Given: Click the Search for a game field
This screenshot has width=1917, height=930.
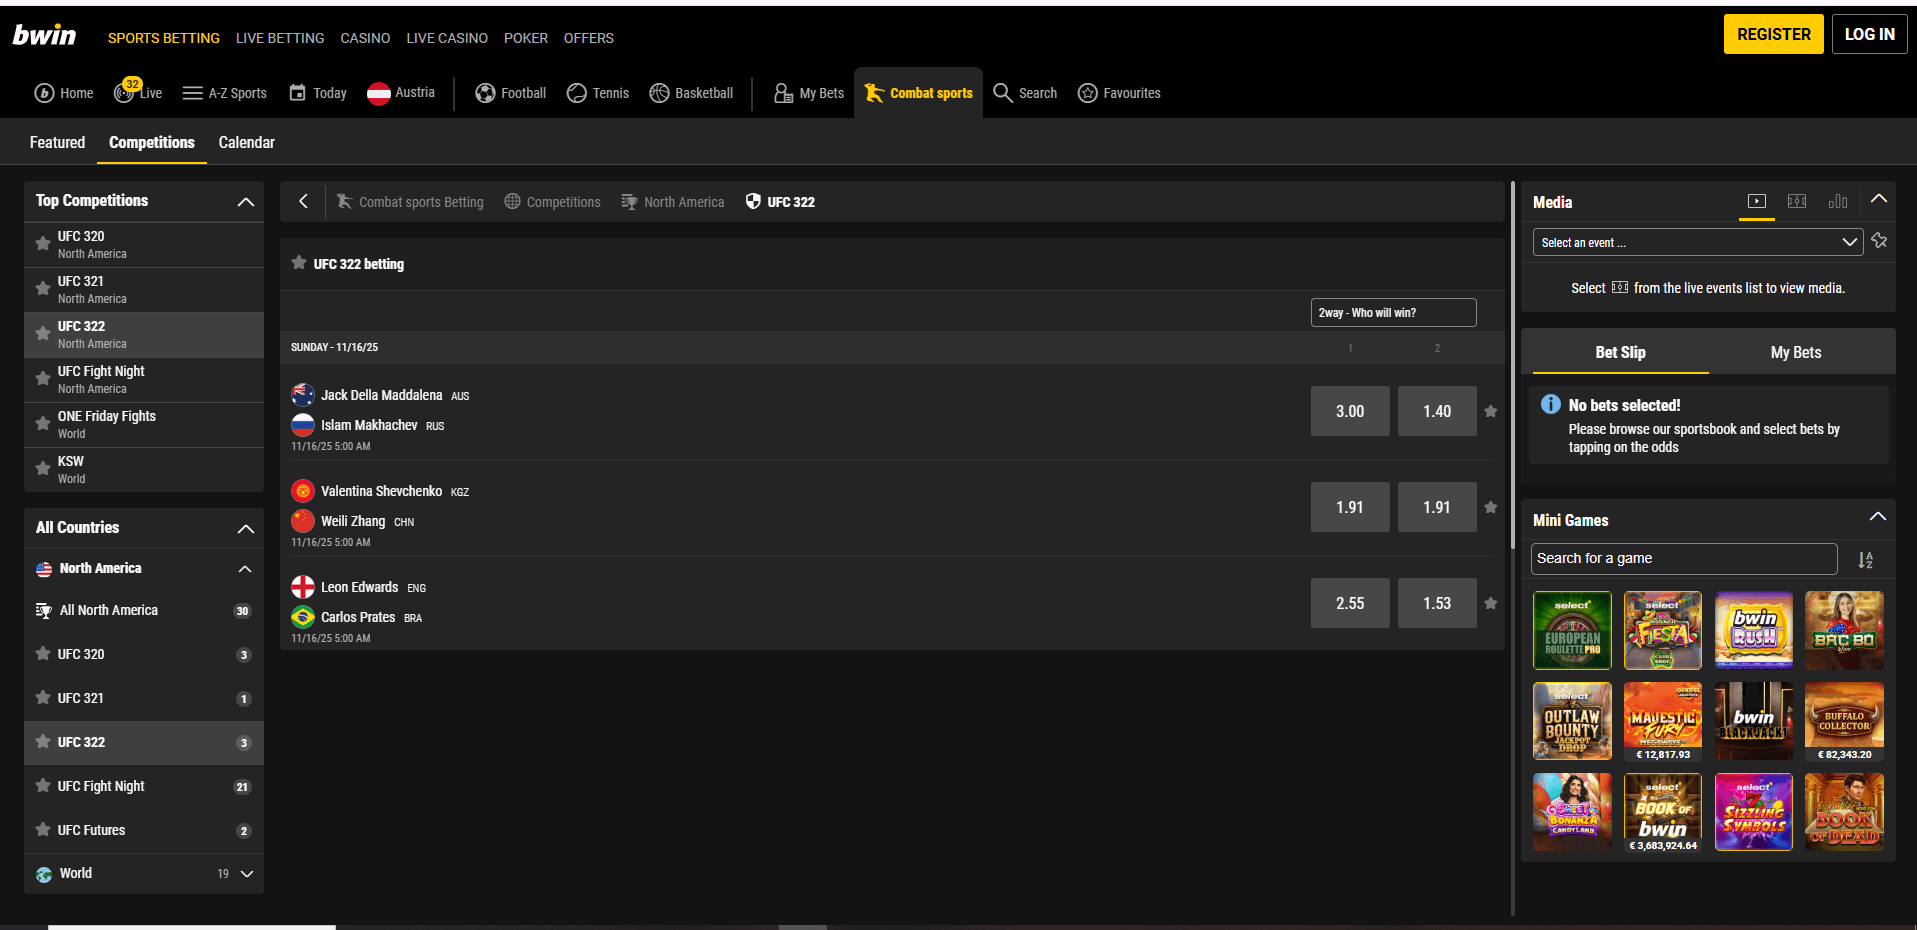Looking at the screenshot, I should coord(1683,559).
